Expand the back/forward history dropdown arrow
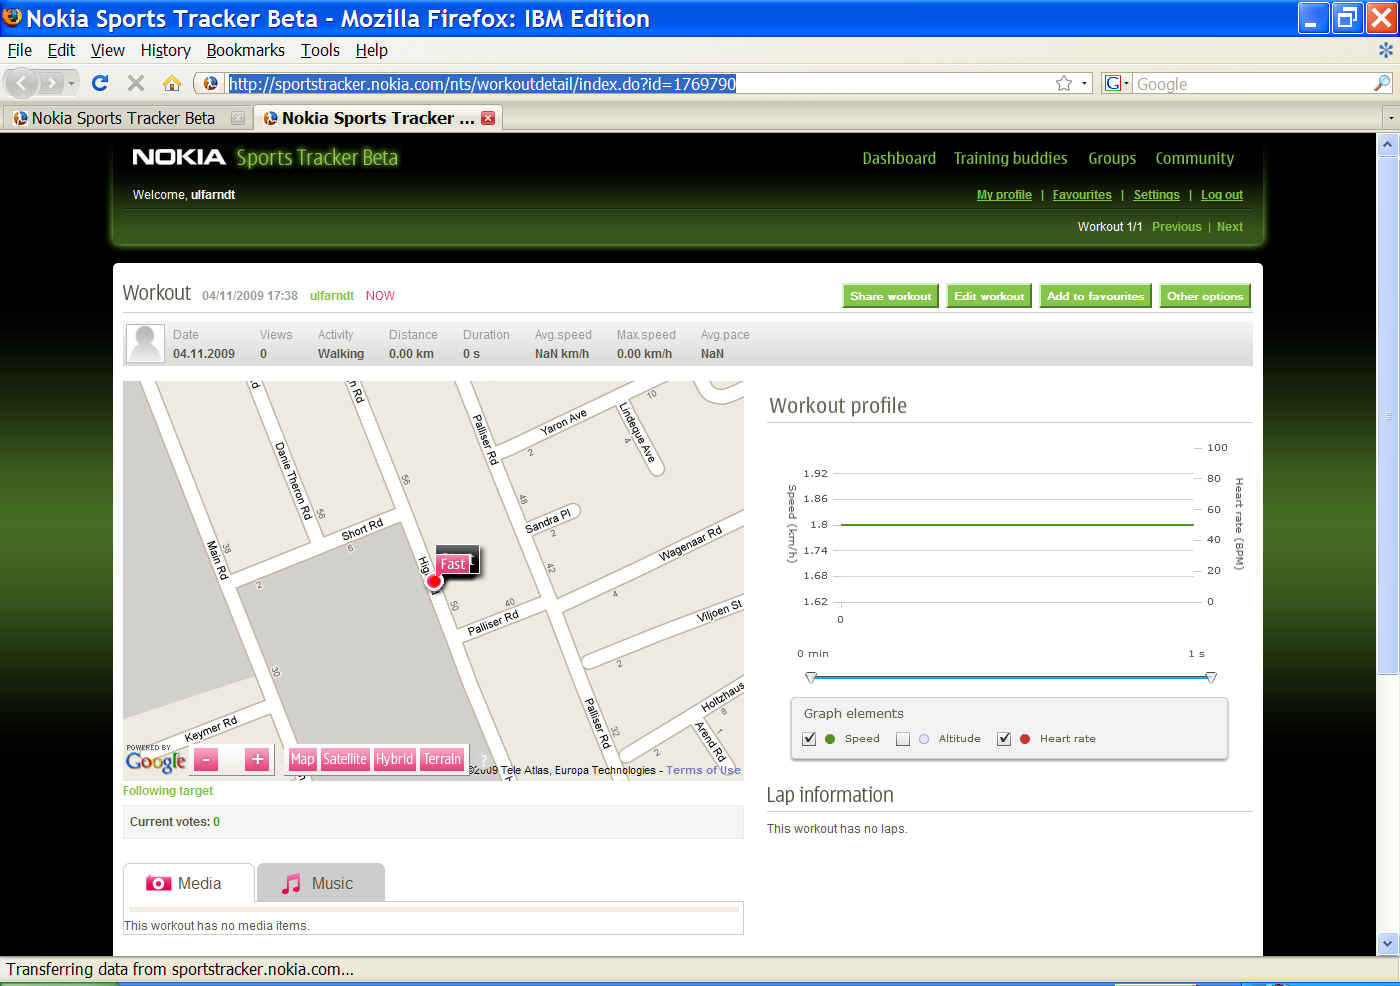The width and height of the screenshot is (1400, 986). point(71,83)
